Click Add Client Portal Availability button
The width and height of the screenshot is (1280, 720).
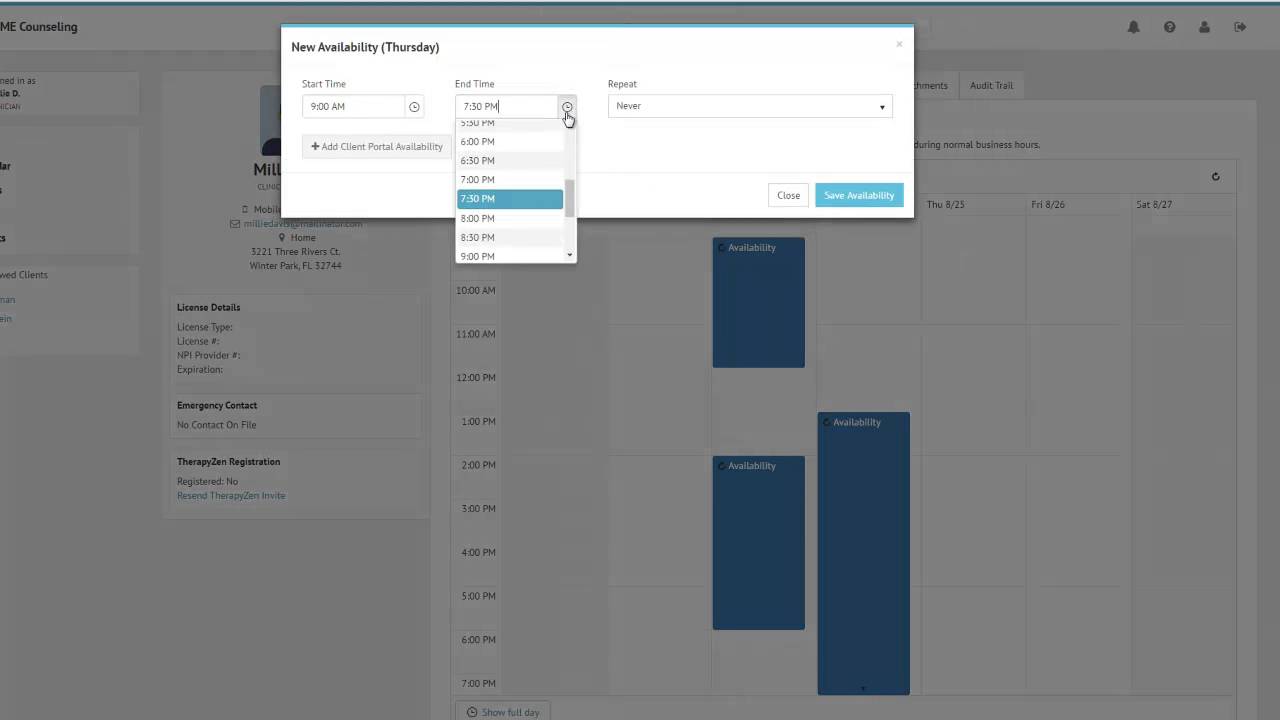coord(377,147)
